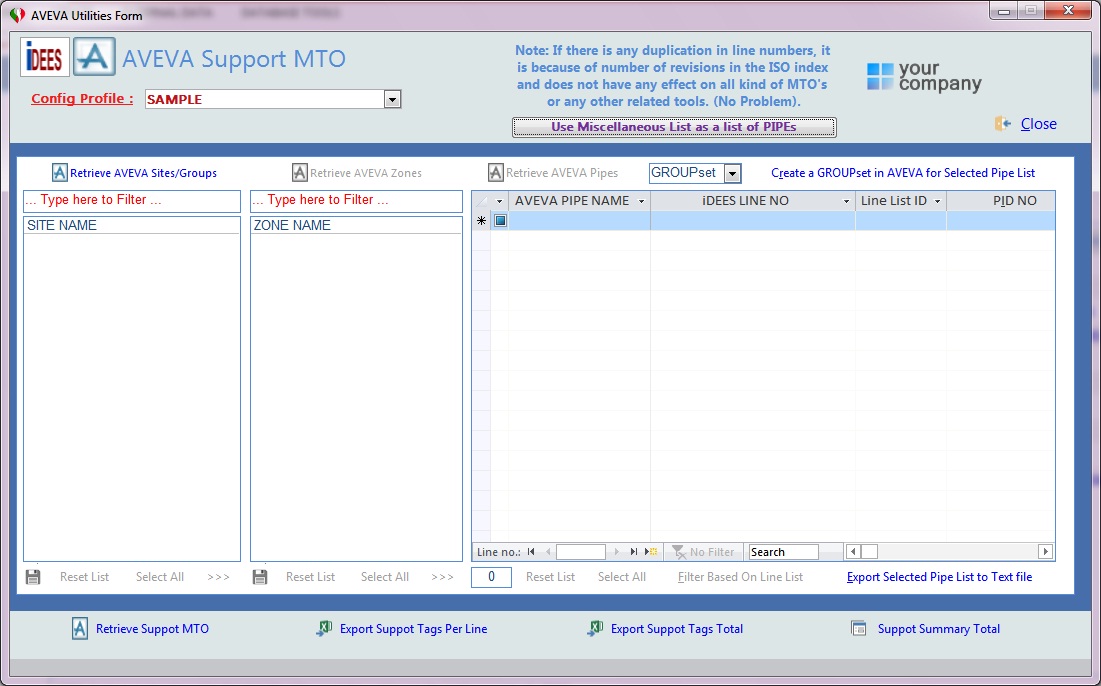Click your company logo

pyautogui.click(x=923, y=77)
